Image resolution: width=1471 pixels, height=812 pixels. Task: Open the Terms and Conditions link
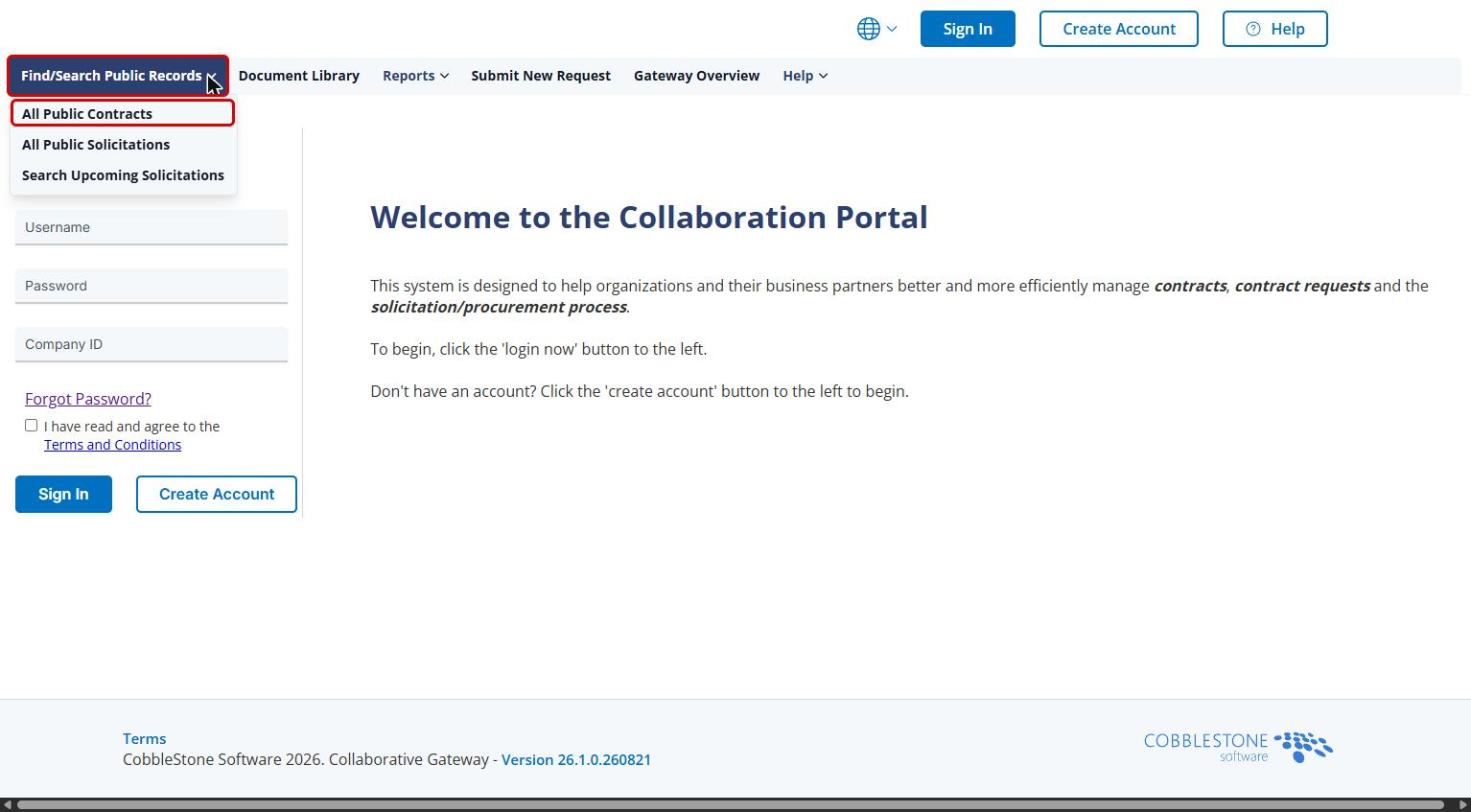pos(113,445)
